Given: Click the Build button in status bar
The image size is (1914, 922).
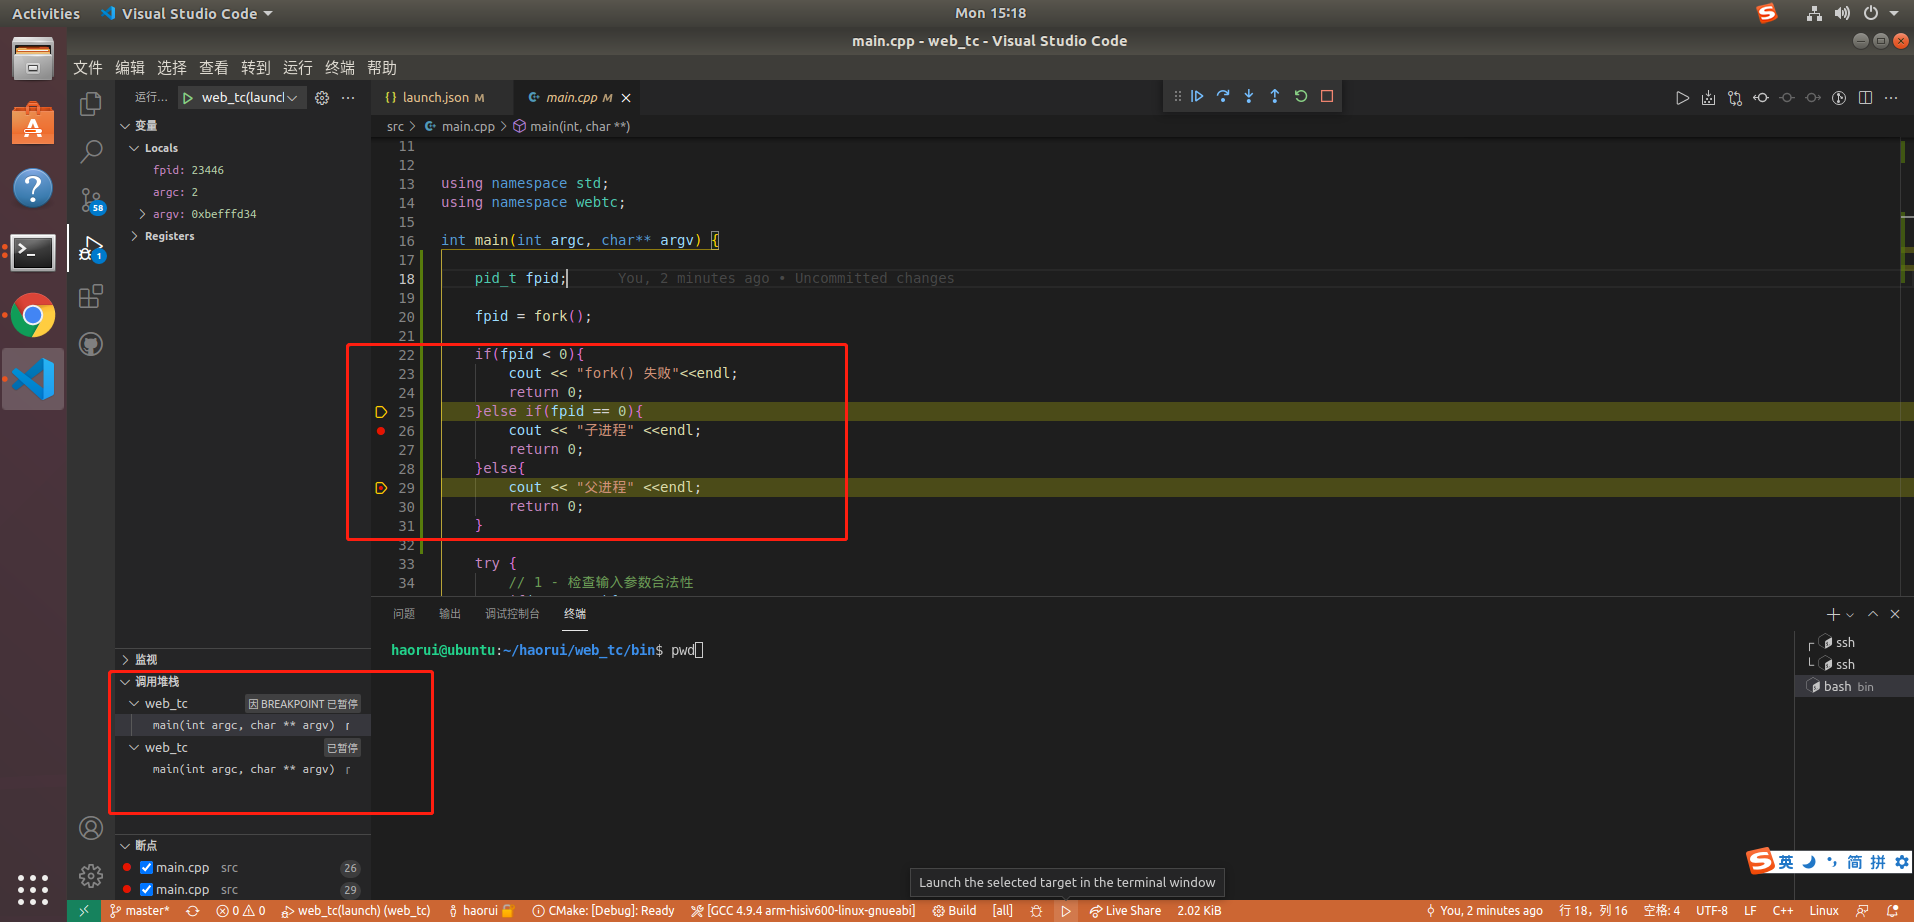Looking at the screenshot, I should point(955,911).
